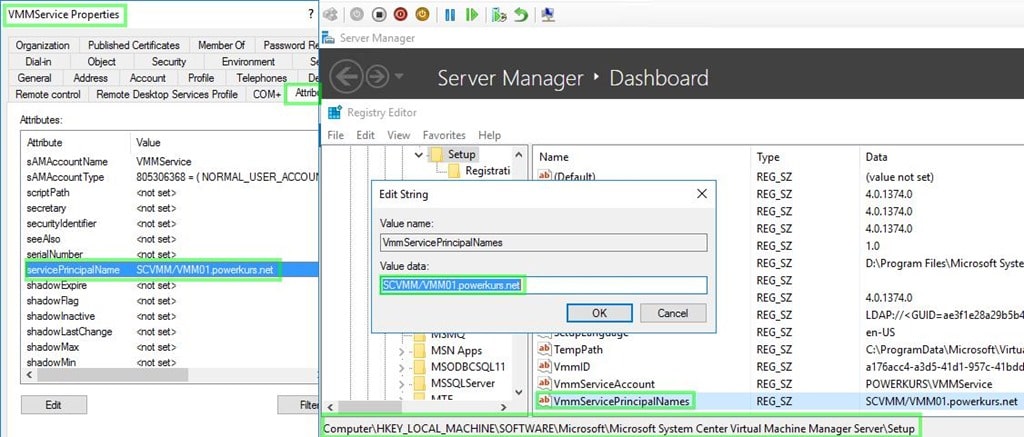The width and height of the screenshot is (1024, 437).
Task: Open the Registry Editor View menu
Action: pyautogui.click(x=398, y=135)
